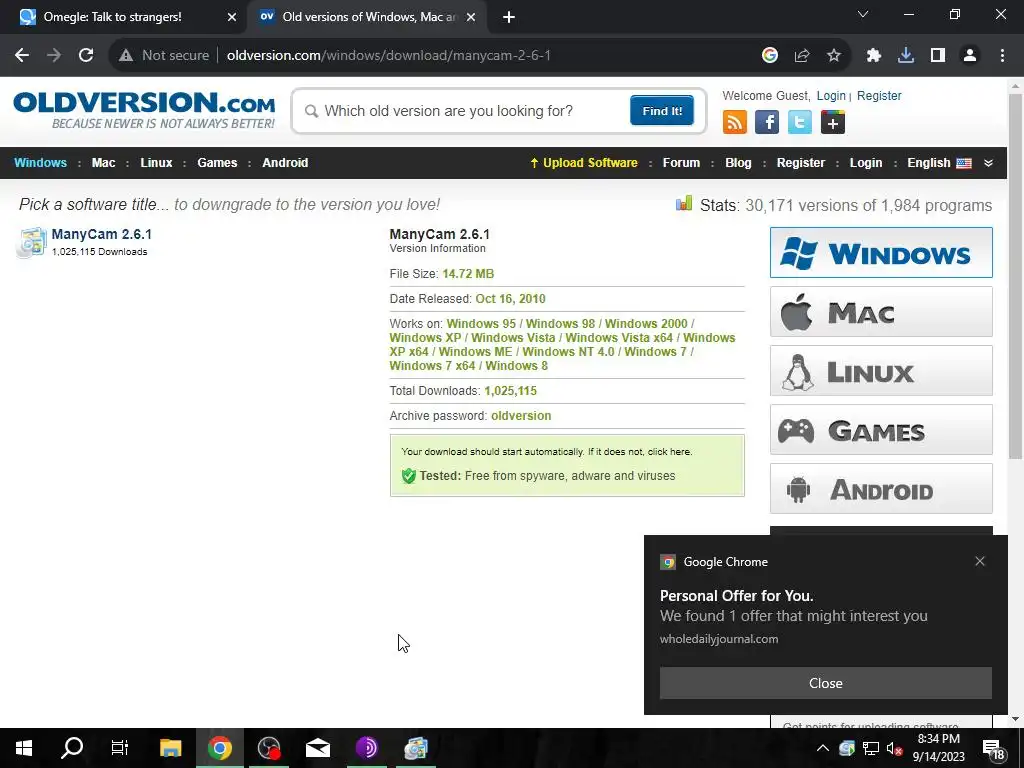Screen dimensions: 1024x768
Task: Open Chrome three-dot menu
Action: click(1002, 56)
